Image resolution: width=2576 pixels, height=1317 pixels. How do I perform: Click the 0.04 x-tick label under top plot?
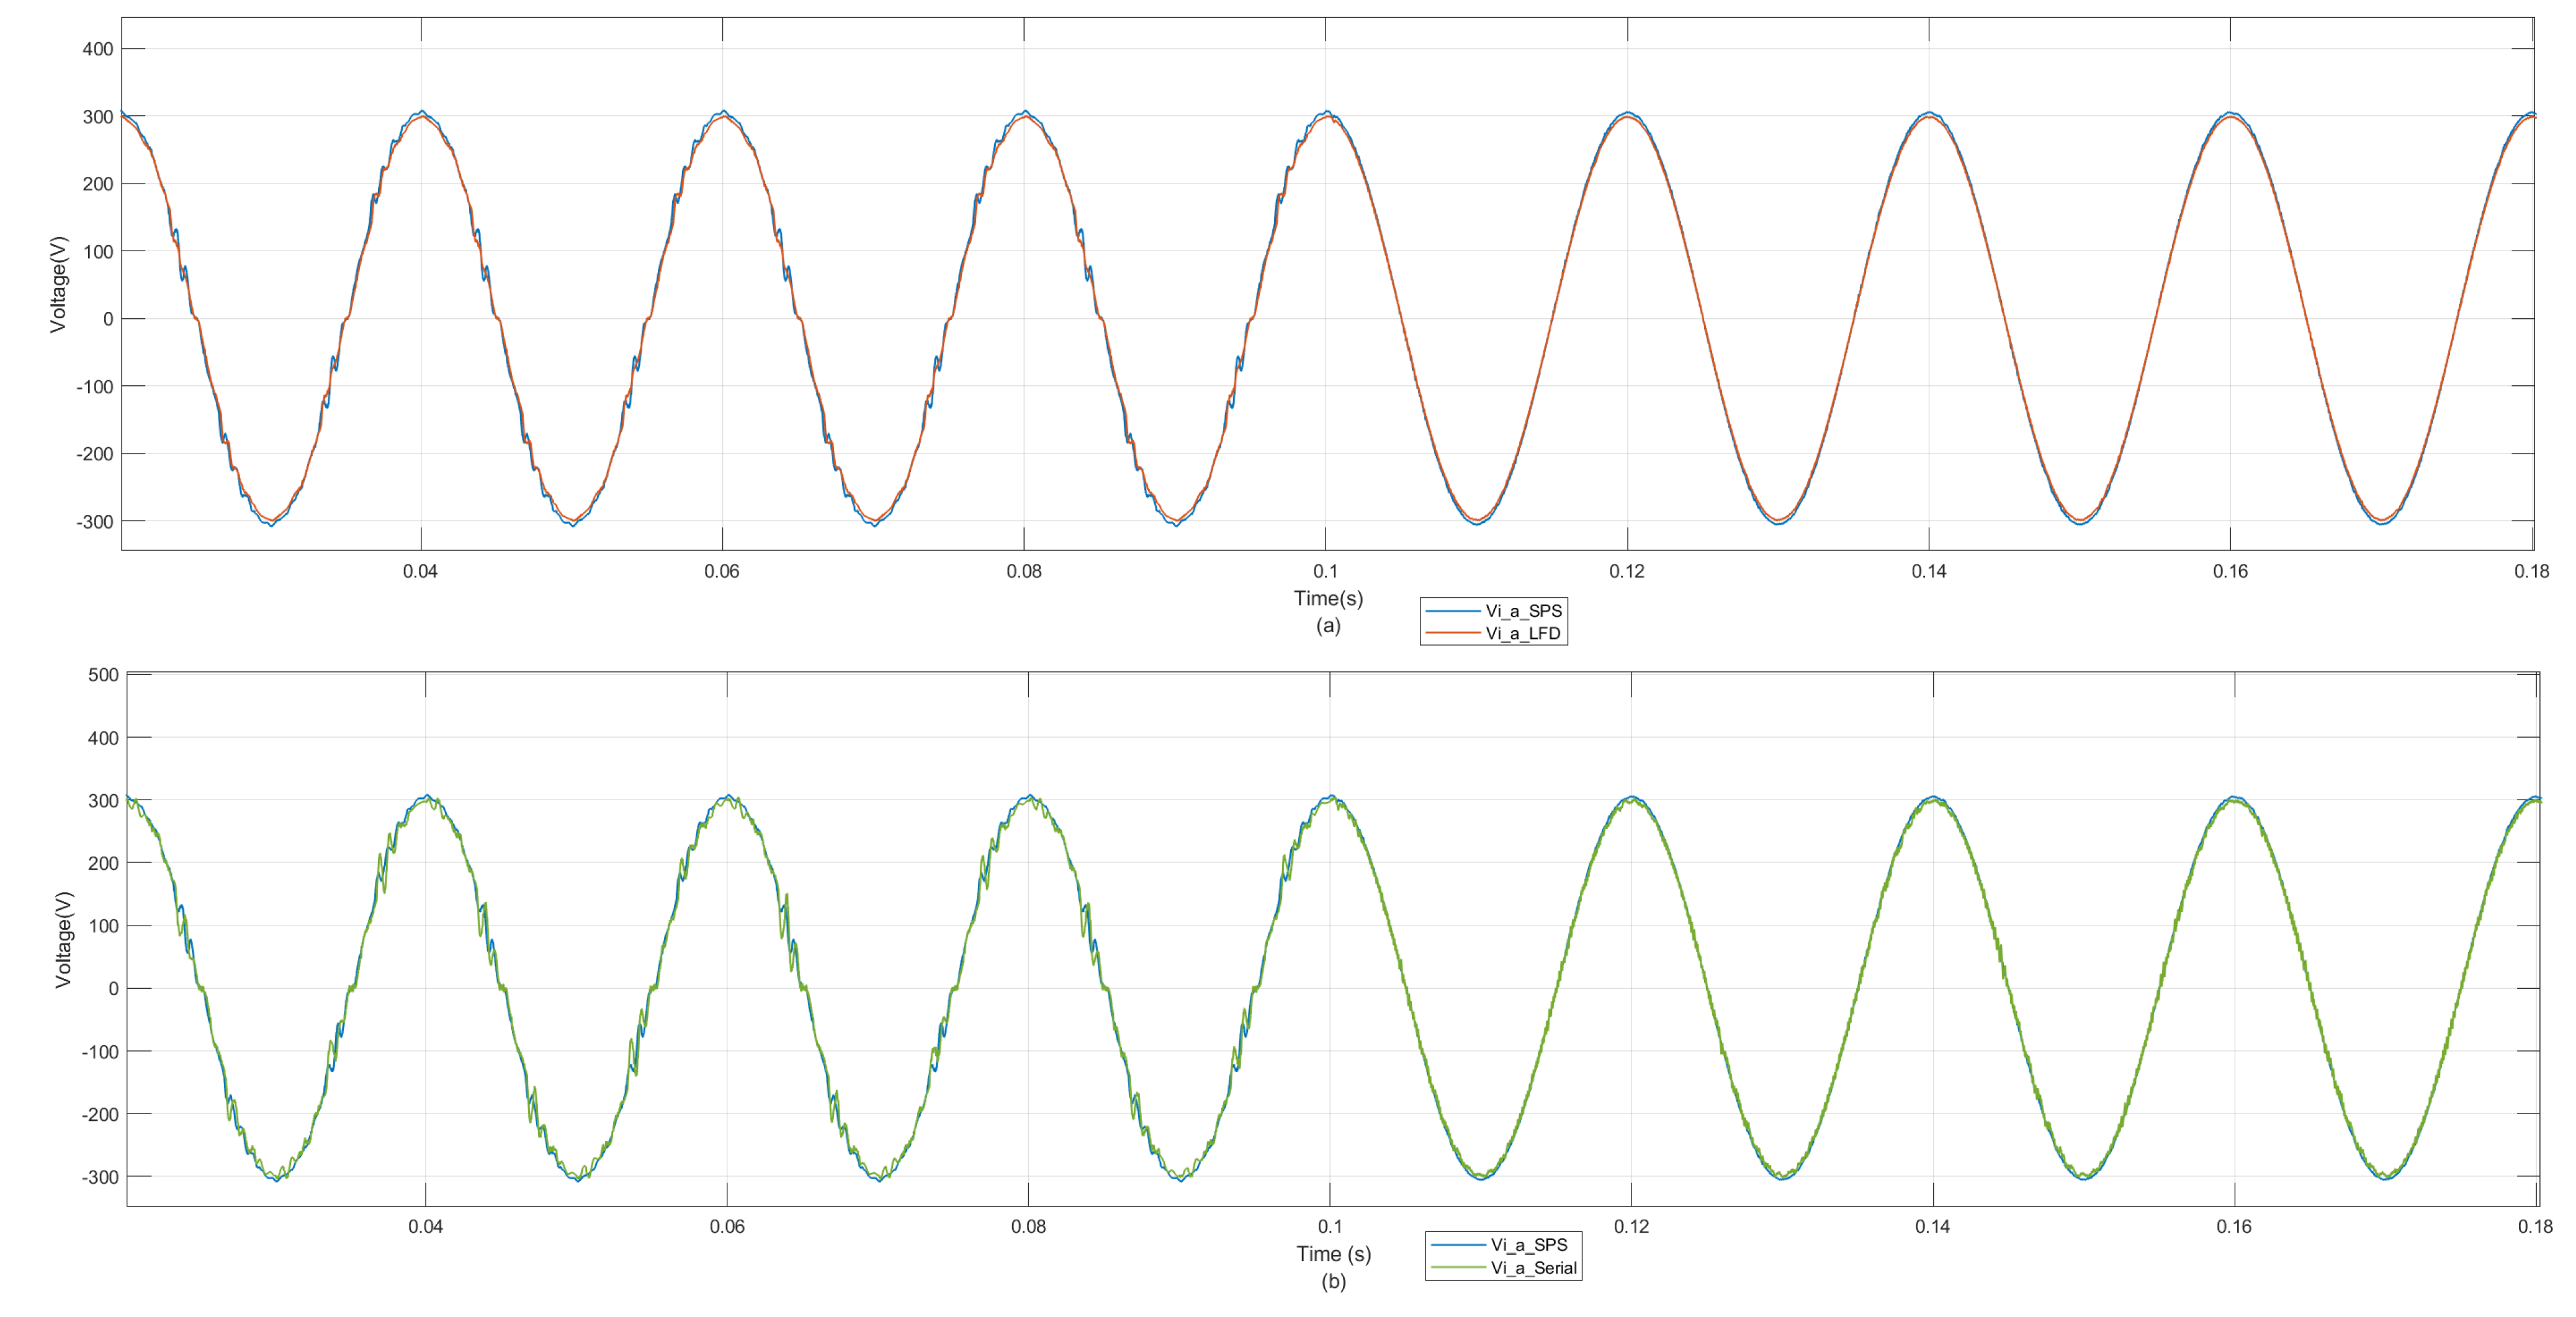(420, 571)
